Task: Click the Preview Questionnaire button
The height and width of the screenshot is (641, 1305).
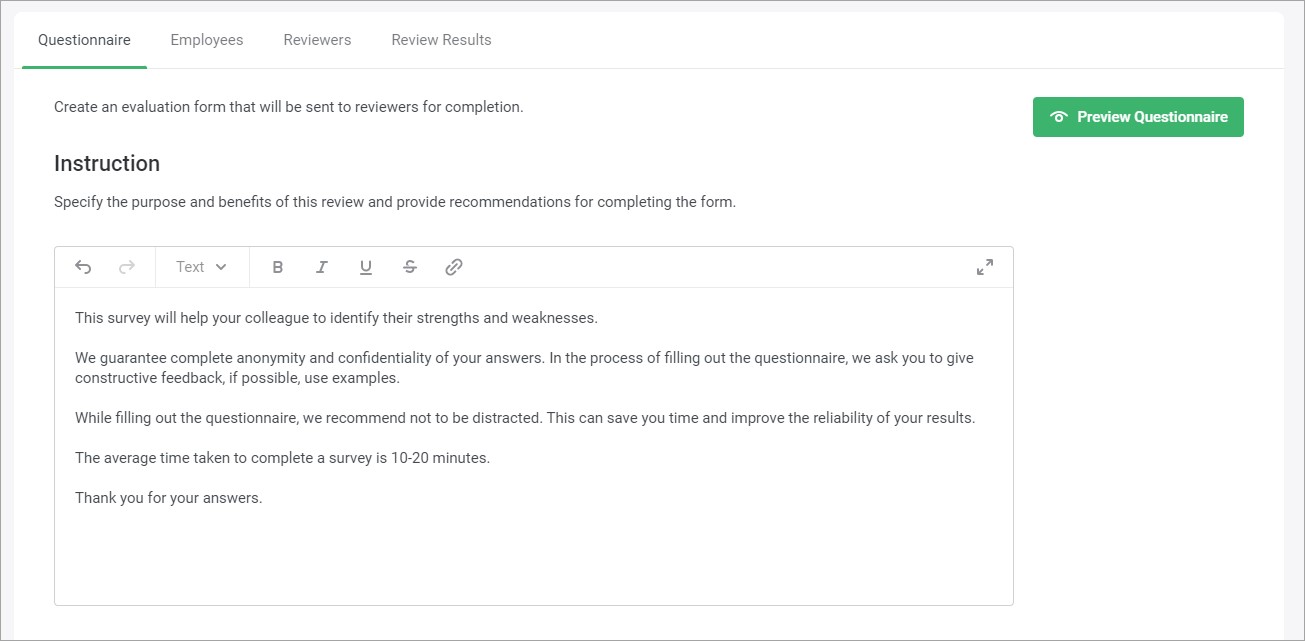Action: pos(1138,117)
